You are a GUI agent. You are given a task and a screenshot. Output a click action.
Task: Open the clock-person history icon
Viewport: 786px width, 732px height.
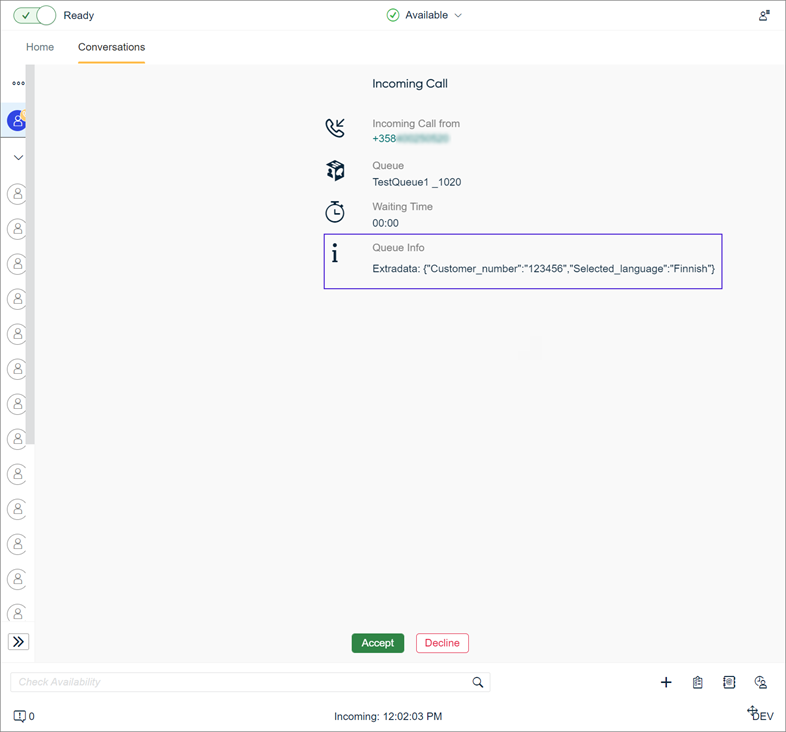click(x=761, y=682)
